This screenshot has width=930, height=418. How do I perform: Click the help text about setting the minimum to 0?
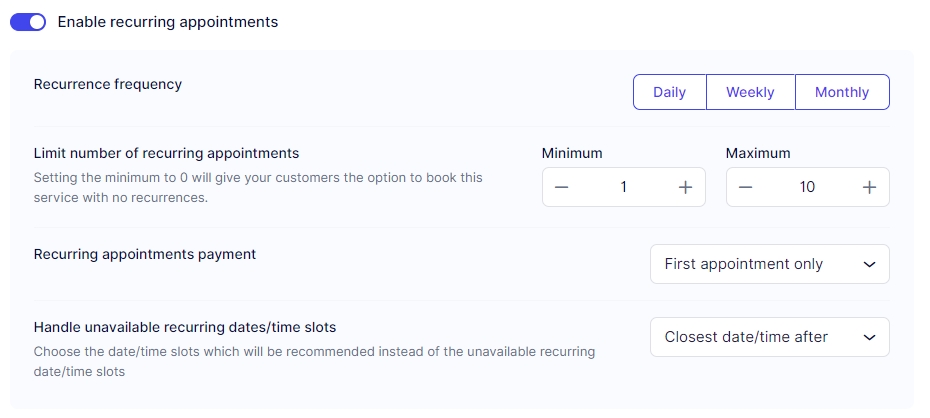pyautogui.click(x=258, y=187)
